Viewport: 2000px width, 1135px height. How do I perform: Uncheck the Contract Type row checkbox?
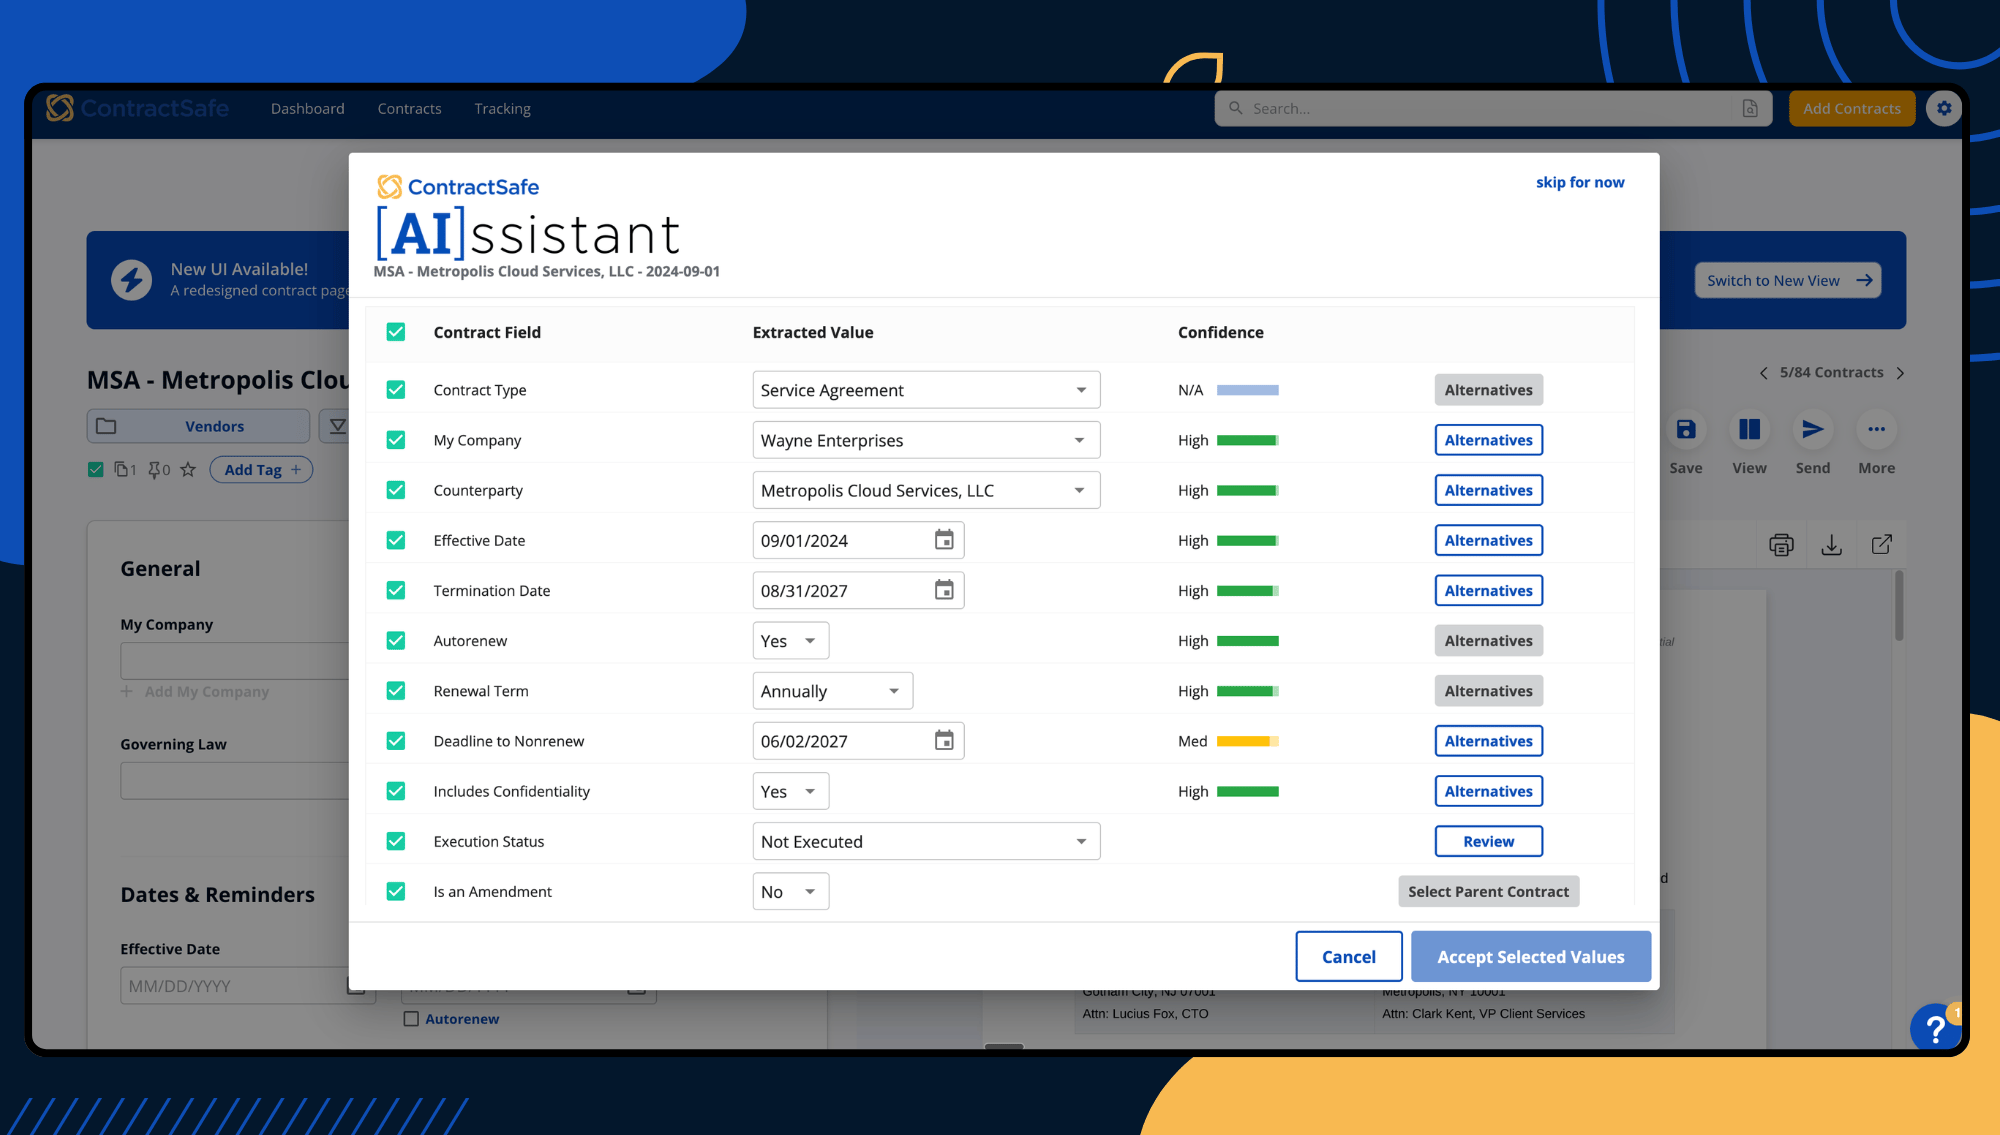coord(396,390)
